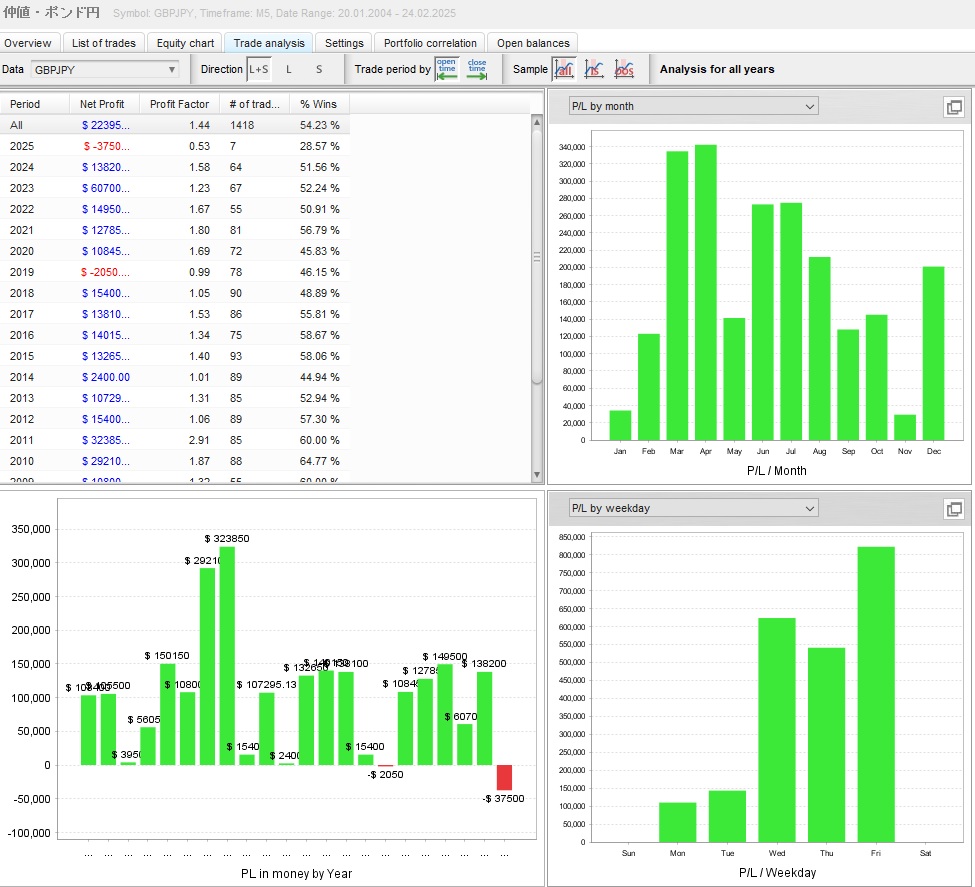Expand the P/L by month dropdown
This screenshot has height=887, width=975.
click(693, 106)
